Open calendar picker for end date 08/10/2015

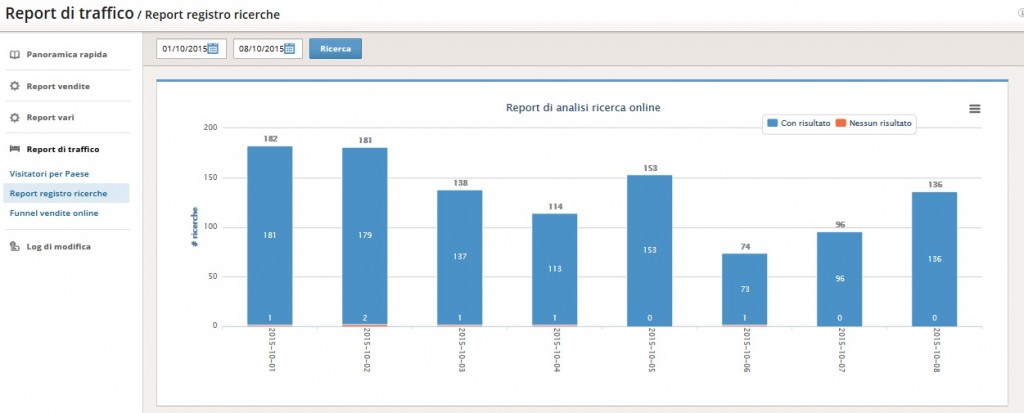tap(290, 48)
